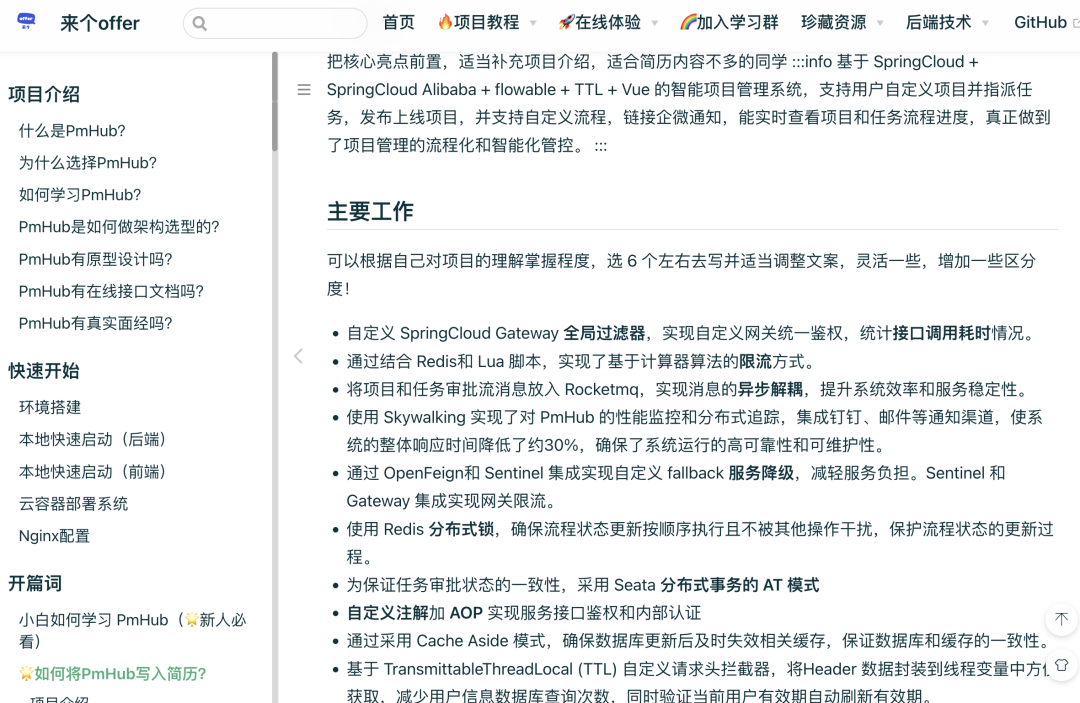Click the sidebar vertical scrollbar
Viewport: 1080px width, 703px height.
click(275, 102)
